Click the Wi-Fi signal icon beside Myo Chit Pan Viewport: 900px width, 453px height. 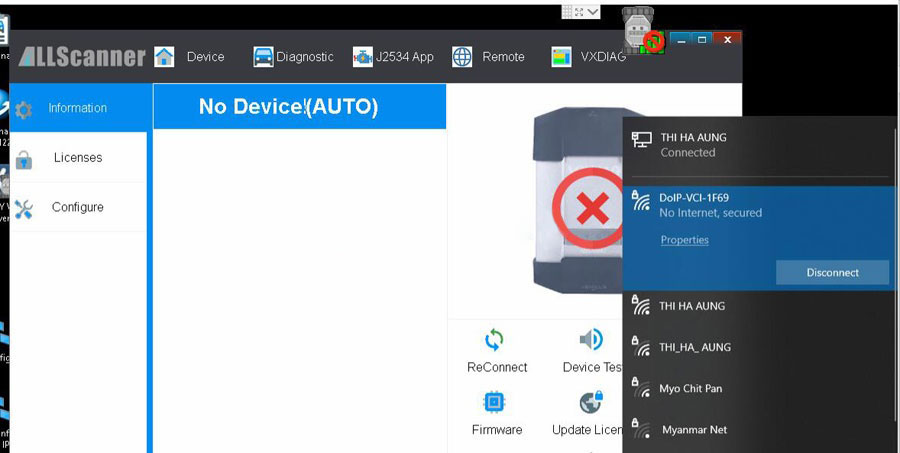[641, 388]
